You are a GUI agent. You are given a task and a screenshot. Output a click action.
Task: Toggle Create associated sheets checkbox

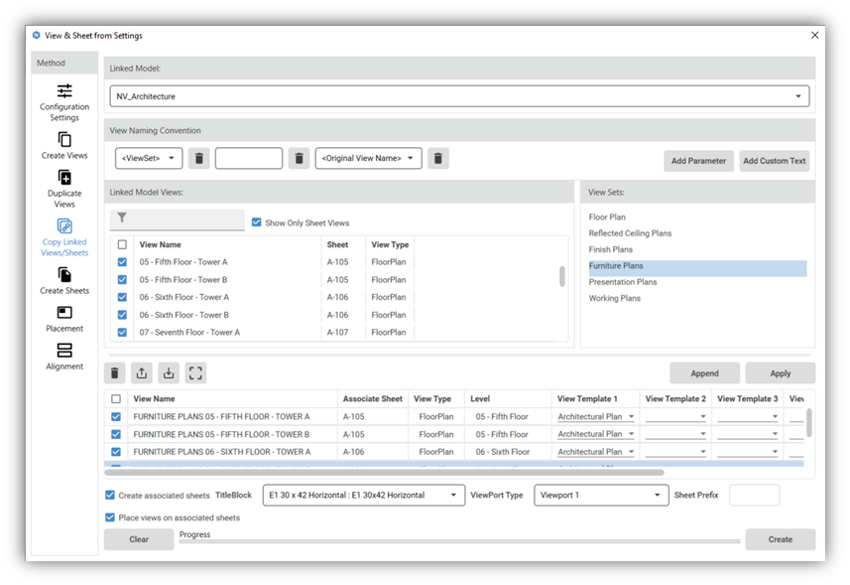coord(110,495)
